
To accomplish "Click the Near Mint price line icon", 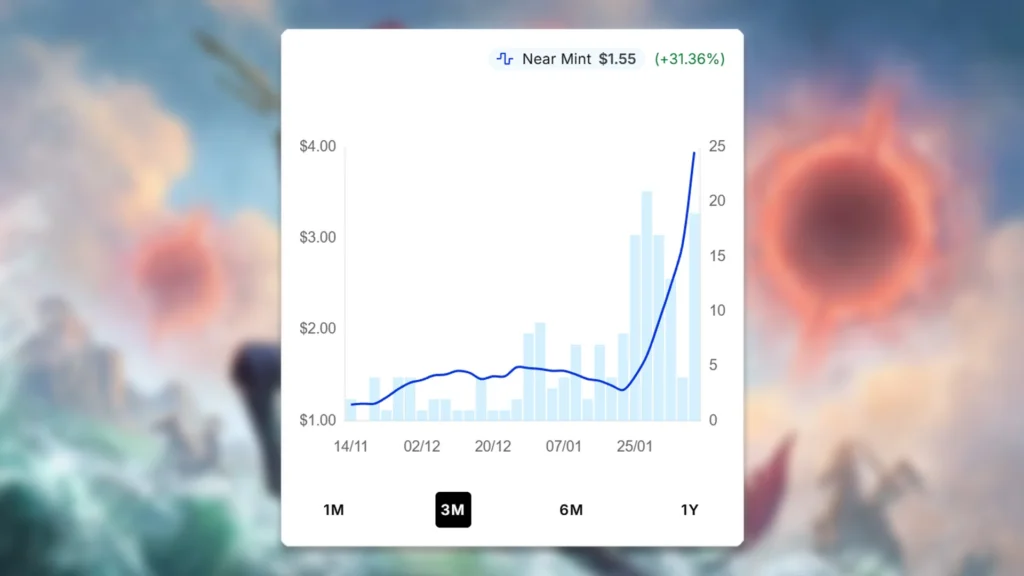I will (504, 59).
